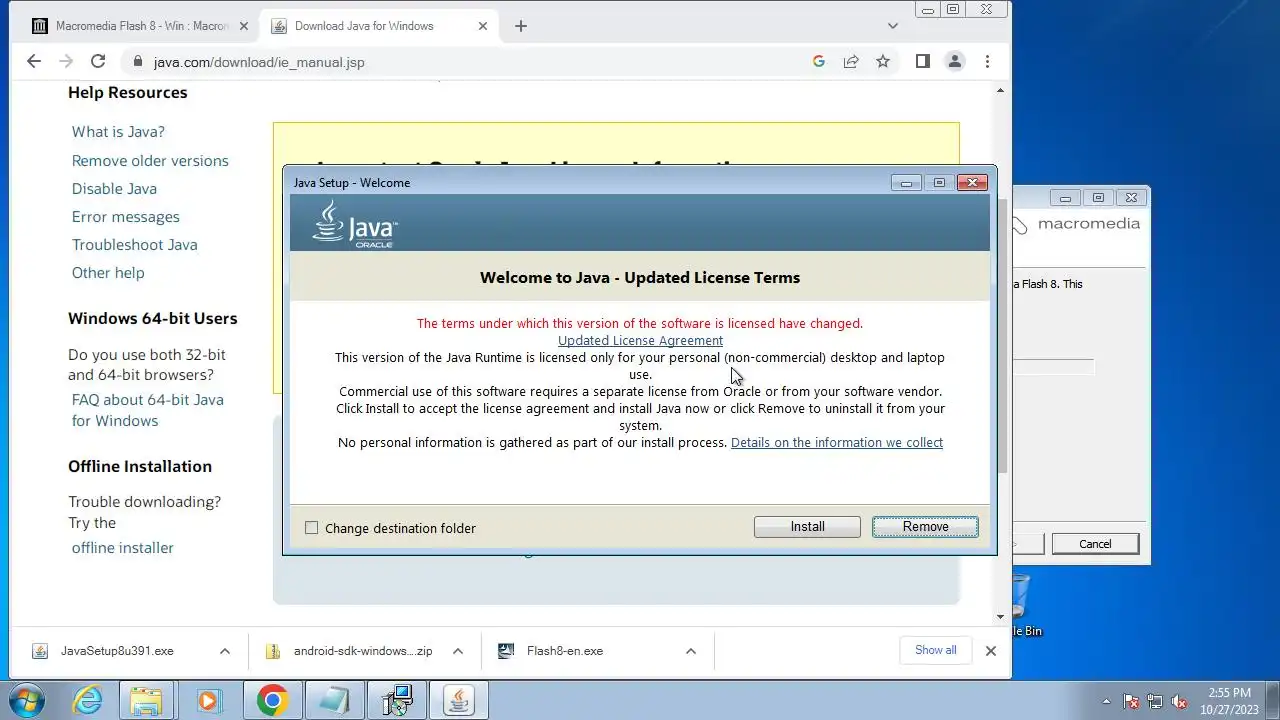This screenshot has height=720, width=1280.
Task: Open the Other help link
Action: tap(108, 272)
